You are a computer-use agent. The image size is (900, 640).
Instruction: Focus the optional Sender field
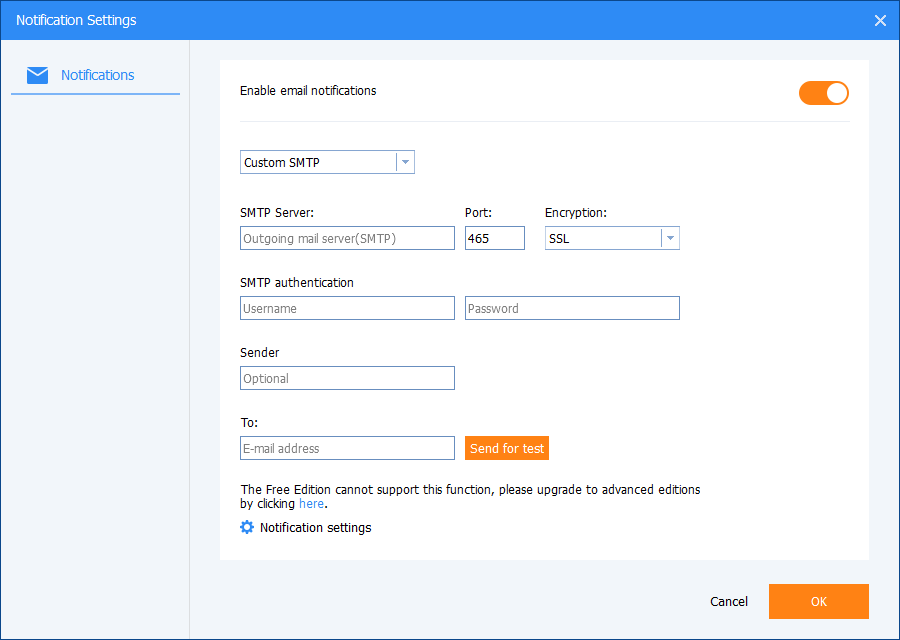[x=347, y=378]
